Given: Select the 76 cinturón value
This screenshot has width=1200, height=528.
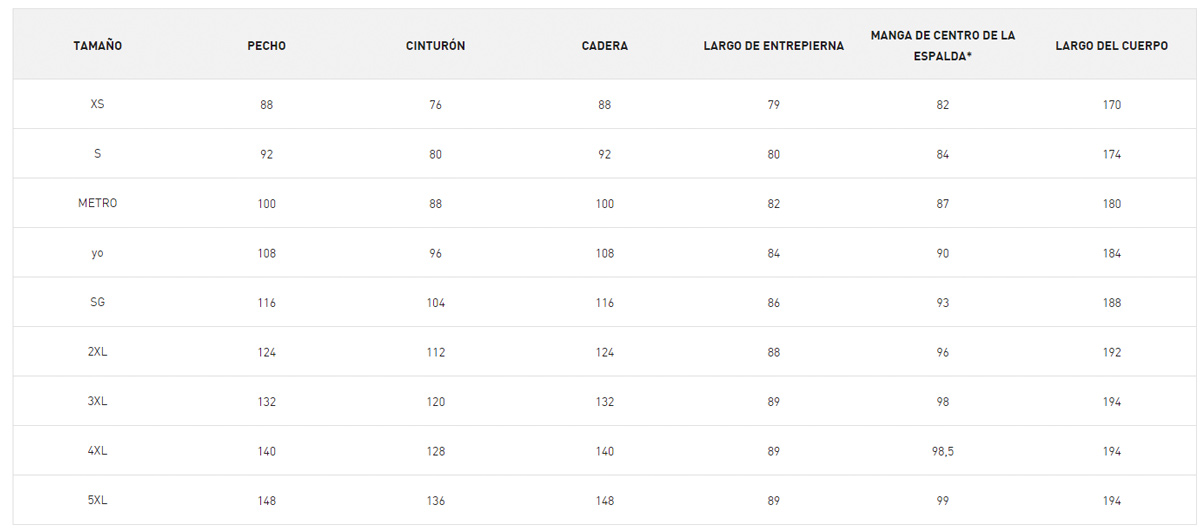Looking at the screenshot, I should click(435, 104).
